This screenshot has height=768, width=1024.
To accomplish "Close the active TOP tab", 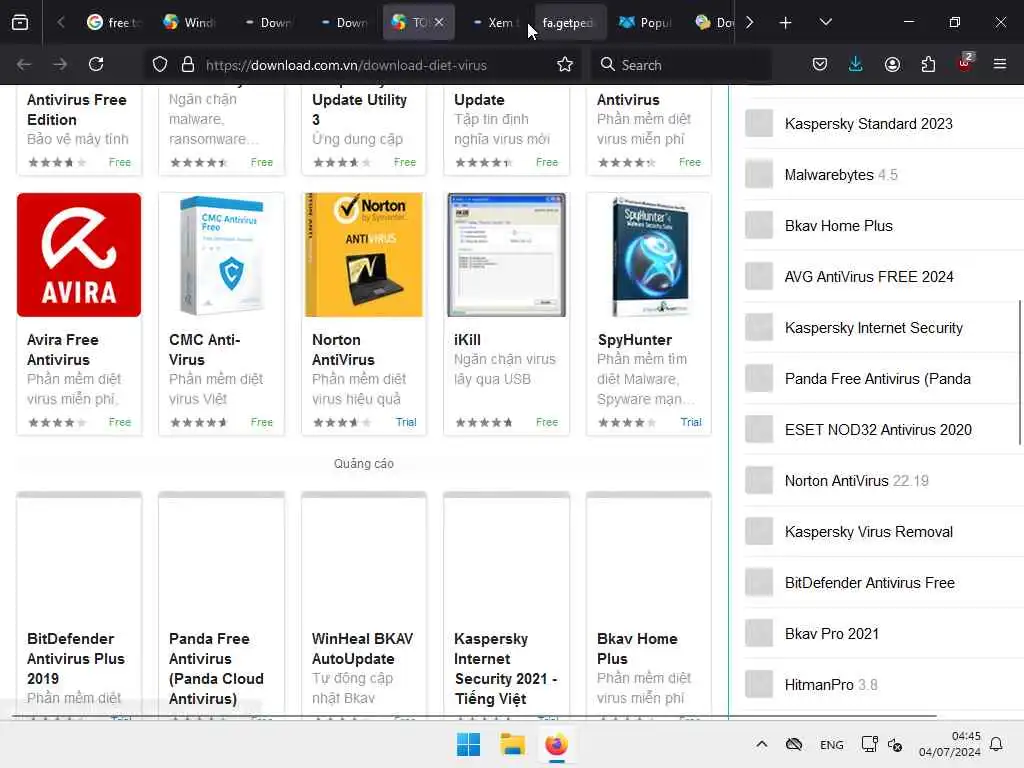I will tap(439, 22).
